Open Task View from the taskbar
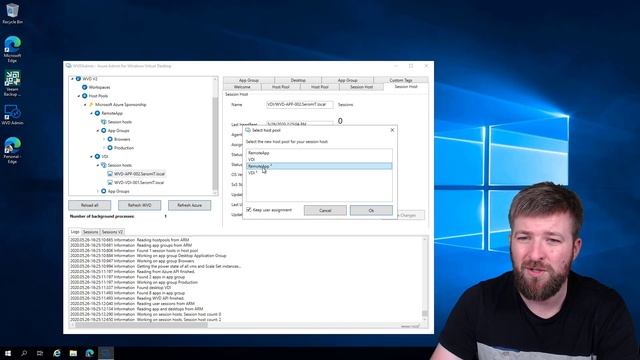 click(x=40, y=353)
